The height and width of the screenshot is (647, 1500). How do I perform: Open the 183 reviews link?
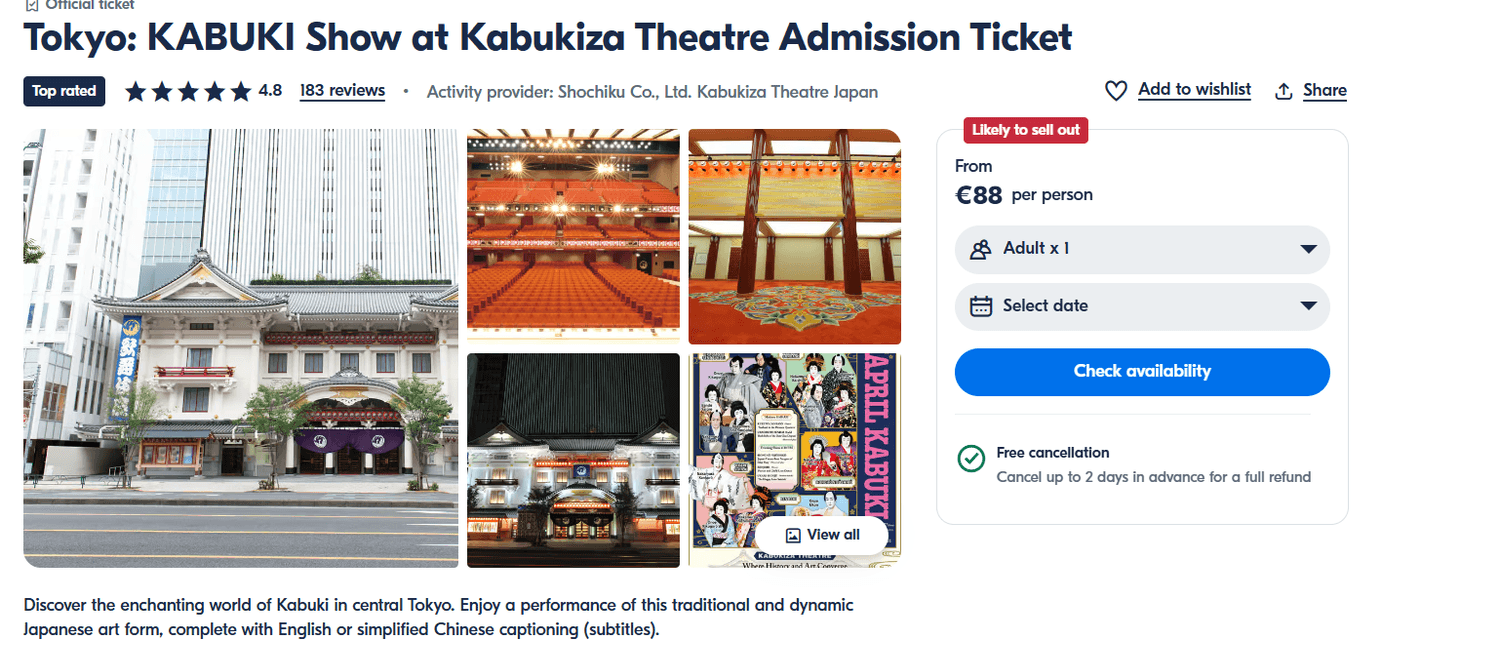pyautogui.click(x=342, y=91)
